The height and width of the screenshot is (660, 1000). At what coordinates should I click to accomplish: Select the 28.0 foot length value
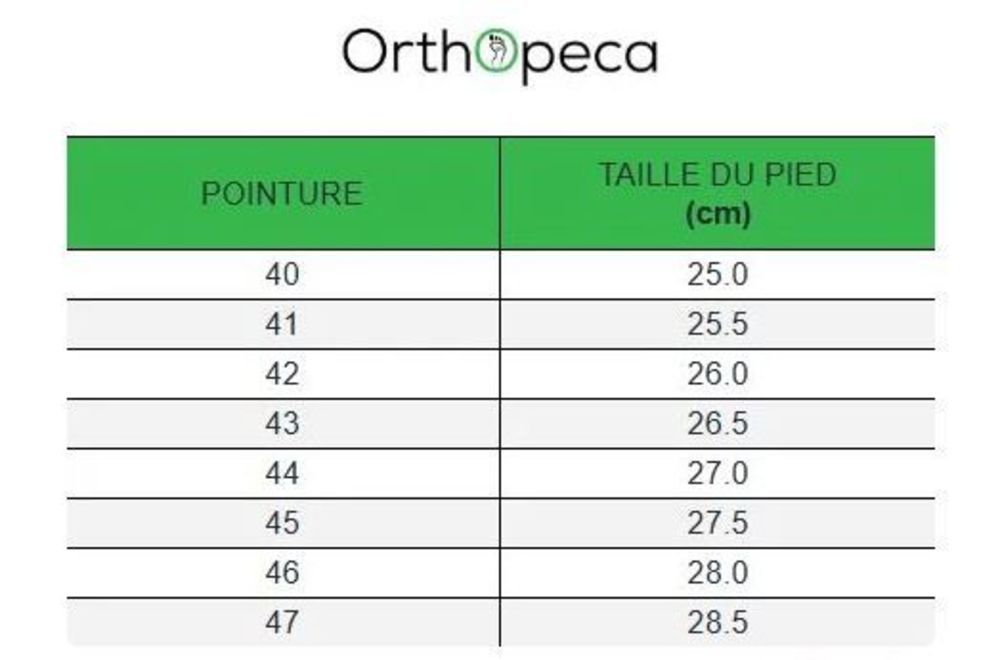pyautogui.click(x=718, y=573)
